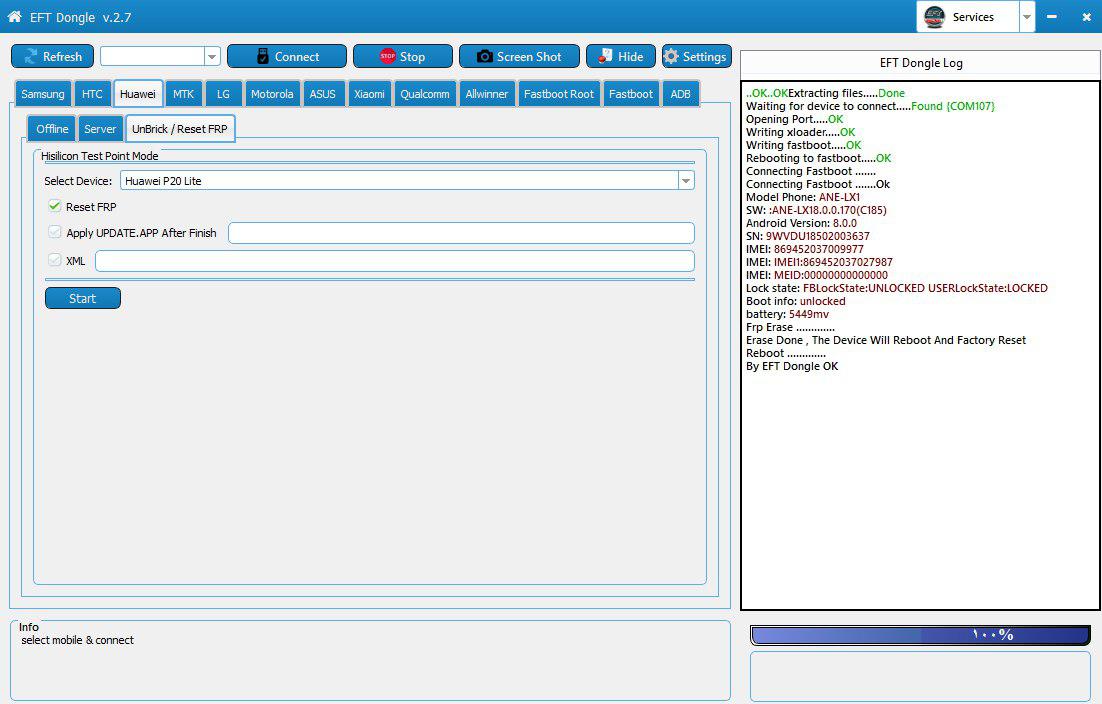The height and width of the screenshot is (704, 1102).
Task: Click the 'Writing xloader.....OK' log line
Action: 800,132
